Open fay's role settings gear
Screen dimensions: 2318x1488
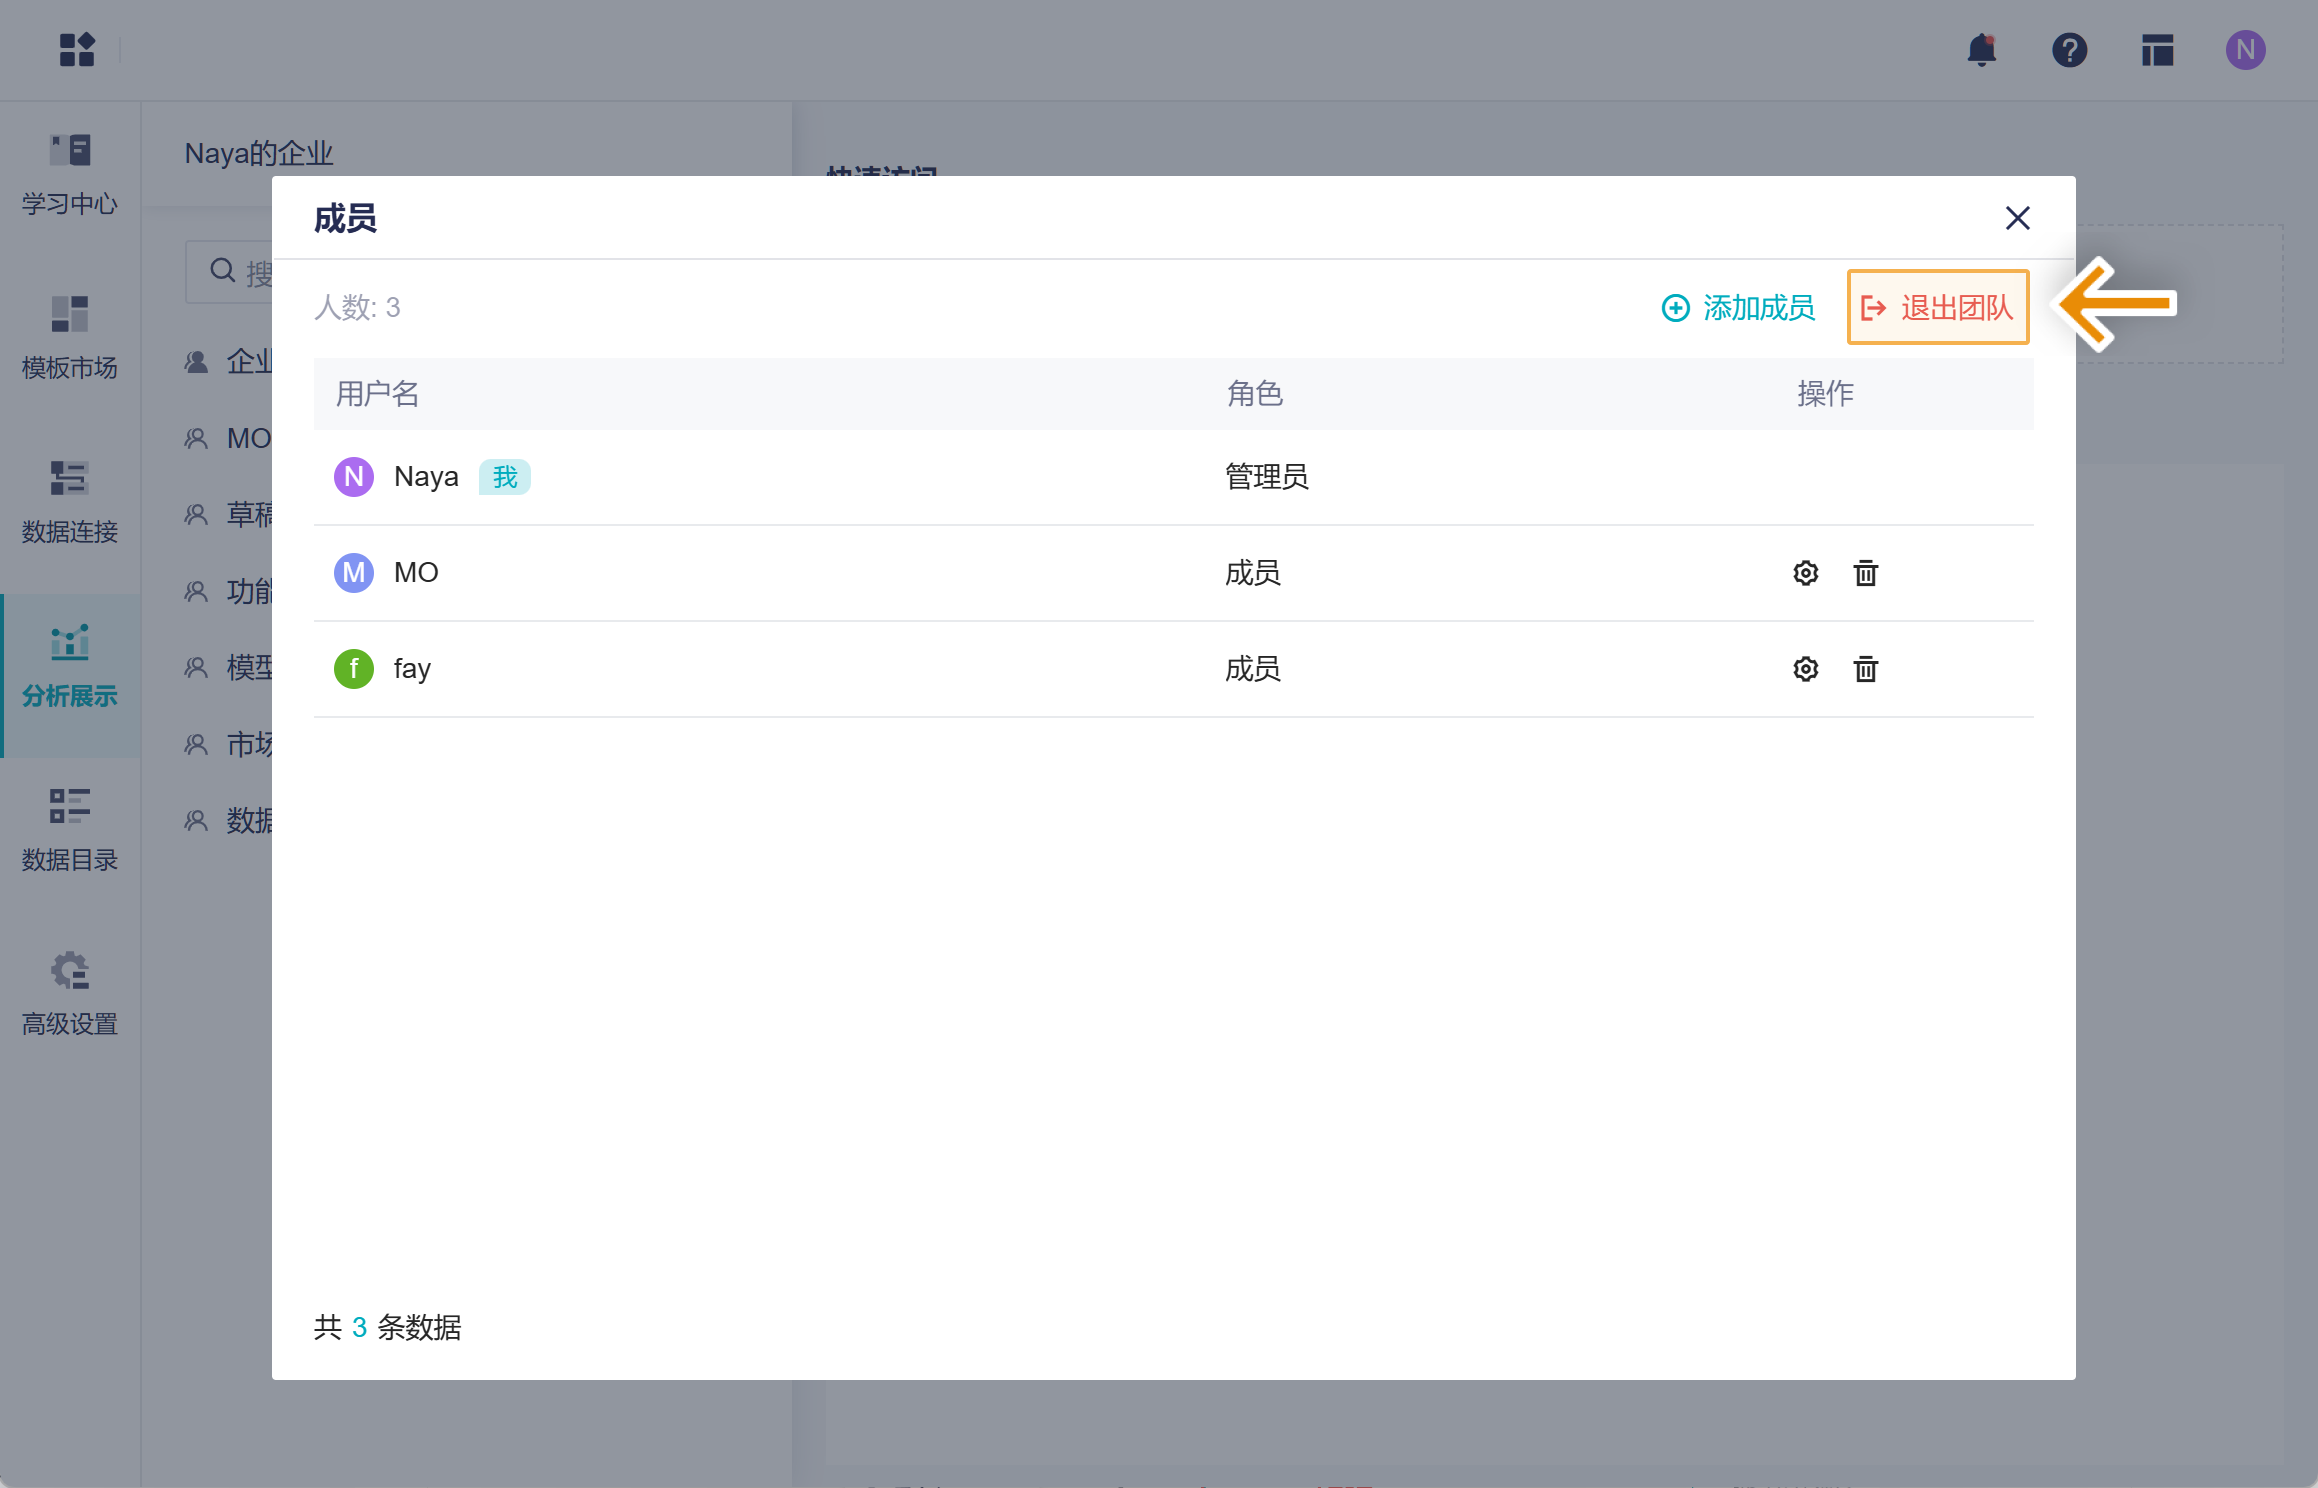coord(1805,669)
